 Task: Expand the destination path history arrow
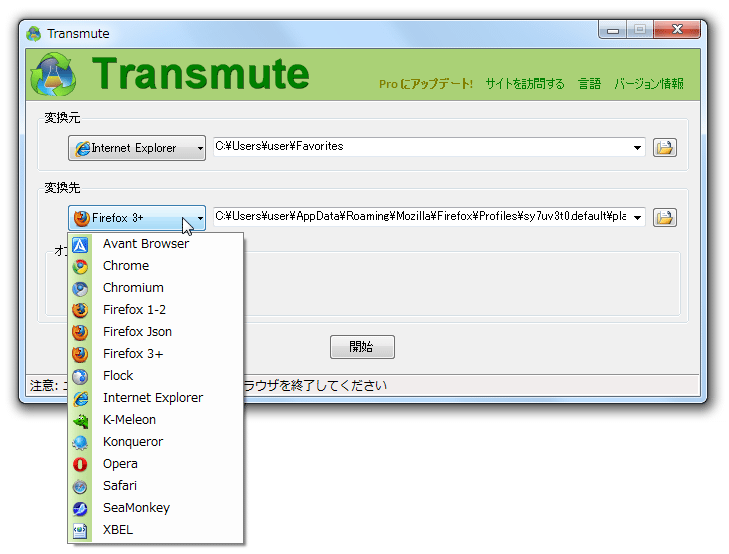coord(637,218)
